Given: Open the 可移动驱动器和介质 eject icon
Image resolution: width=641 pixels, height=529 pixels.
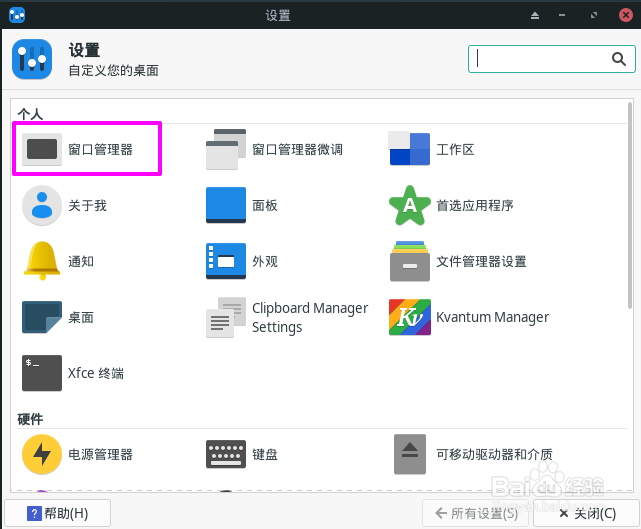Looking at the screenshot, I should pyautogui.click(x=410, y=454).
